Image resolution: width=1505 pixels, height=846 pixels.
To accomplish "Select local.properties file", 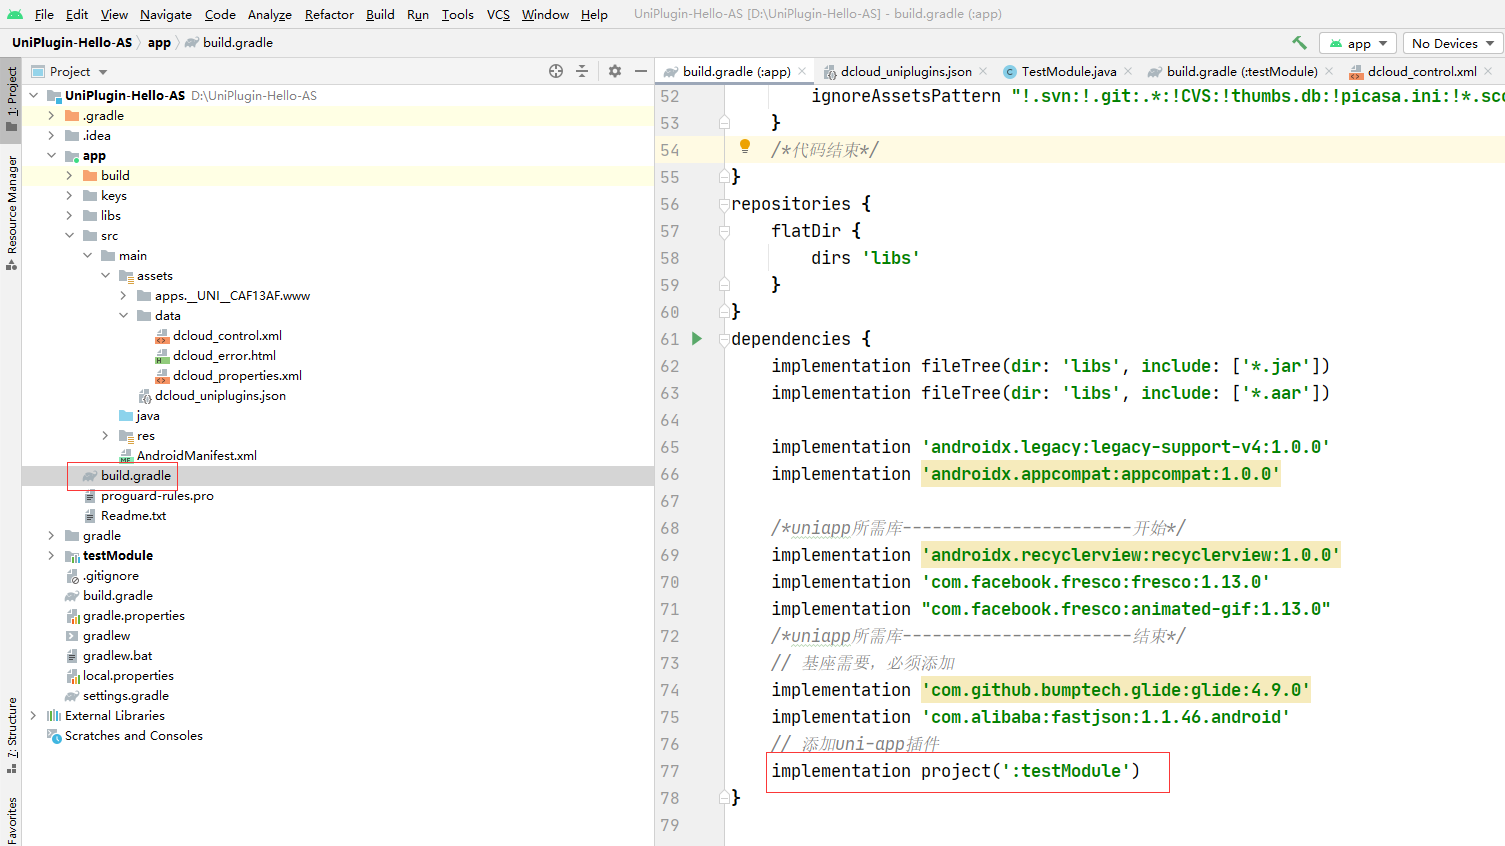I will point(128,675).
